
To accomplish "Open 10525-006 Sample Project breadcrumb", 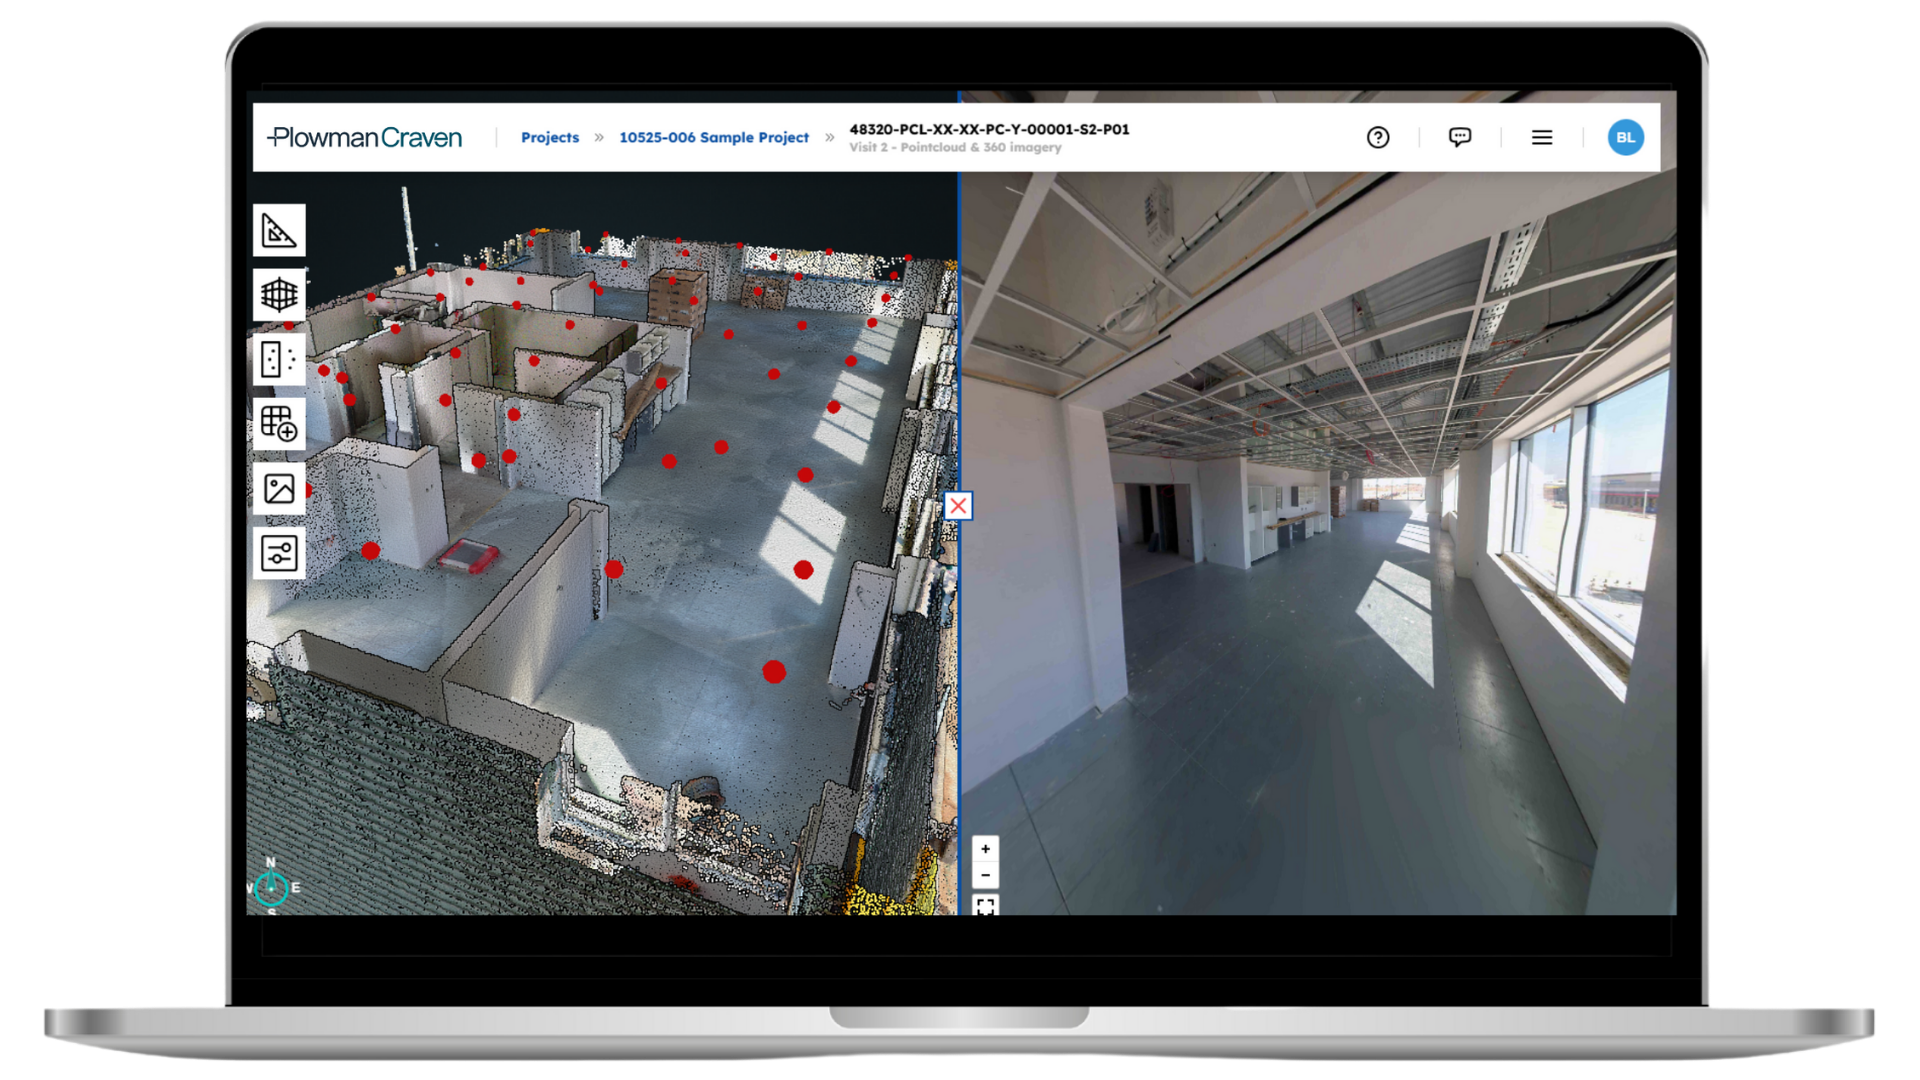I will pyautogui.click(x=713, y=137).
